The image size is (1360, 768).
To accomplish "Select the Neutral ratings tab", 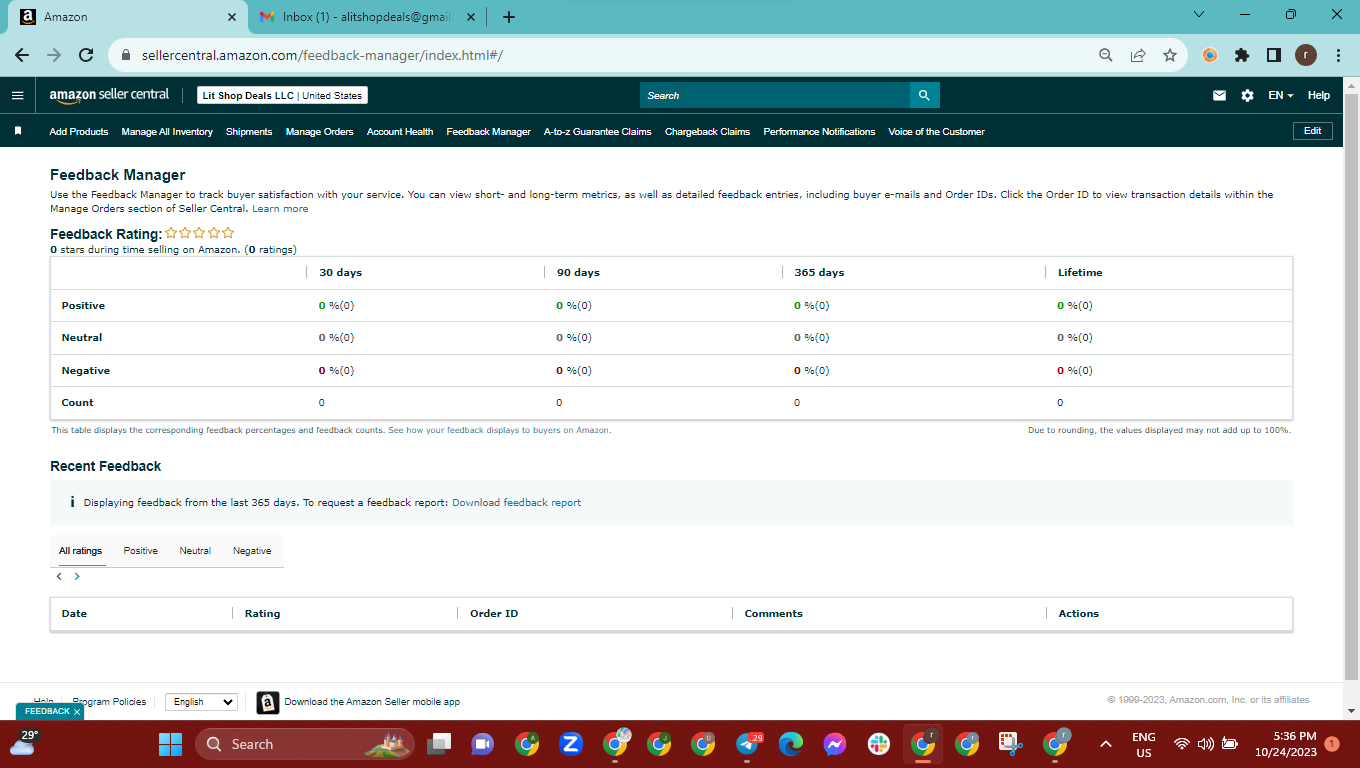I will 195,551.
